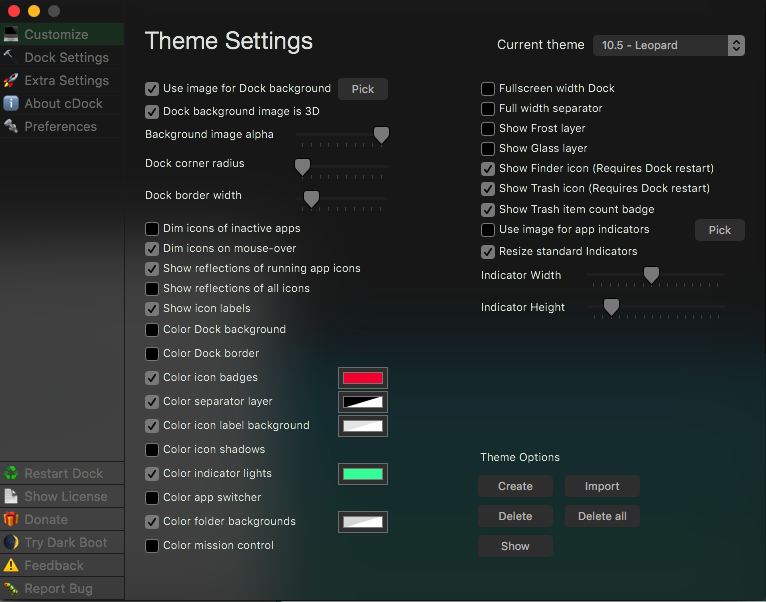Toggle Color icon badges checkbox
Viewport: 766px width, 602px height.
pyautogui.click(x=152, y=378)
